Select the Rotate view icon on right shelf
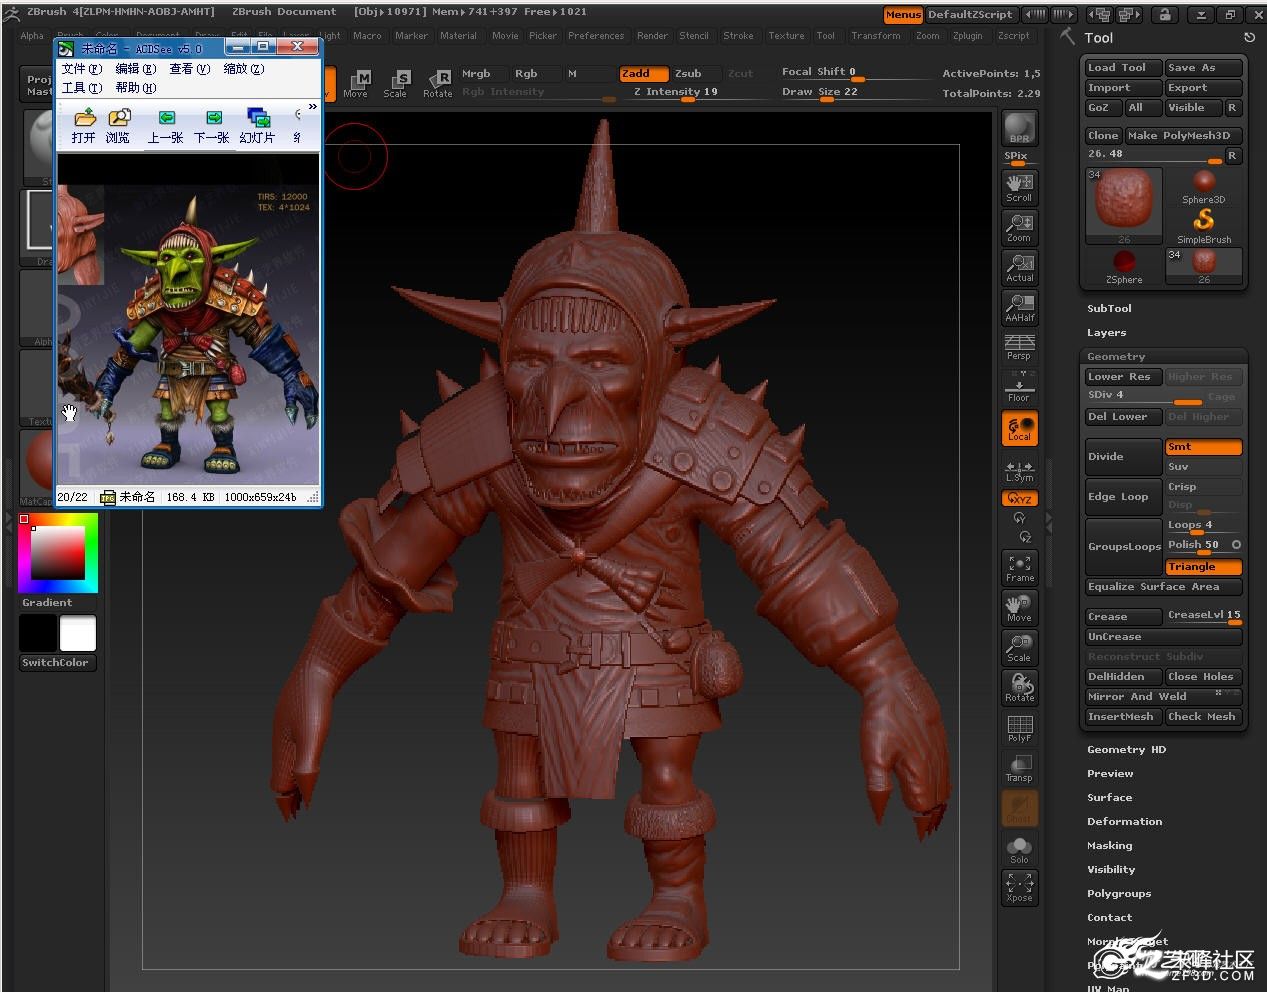The image size is (1267, 992). click(1019, 687)
